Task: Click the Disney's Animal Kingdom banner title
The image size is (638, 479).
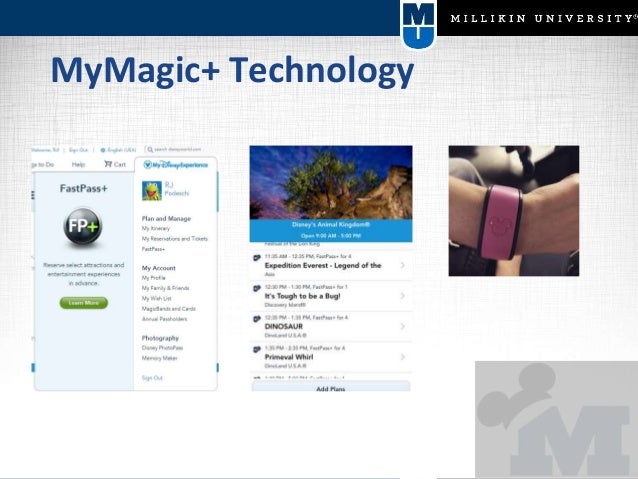Action: click(x=331, y=225)
